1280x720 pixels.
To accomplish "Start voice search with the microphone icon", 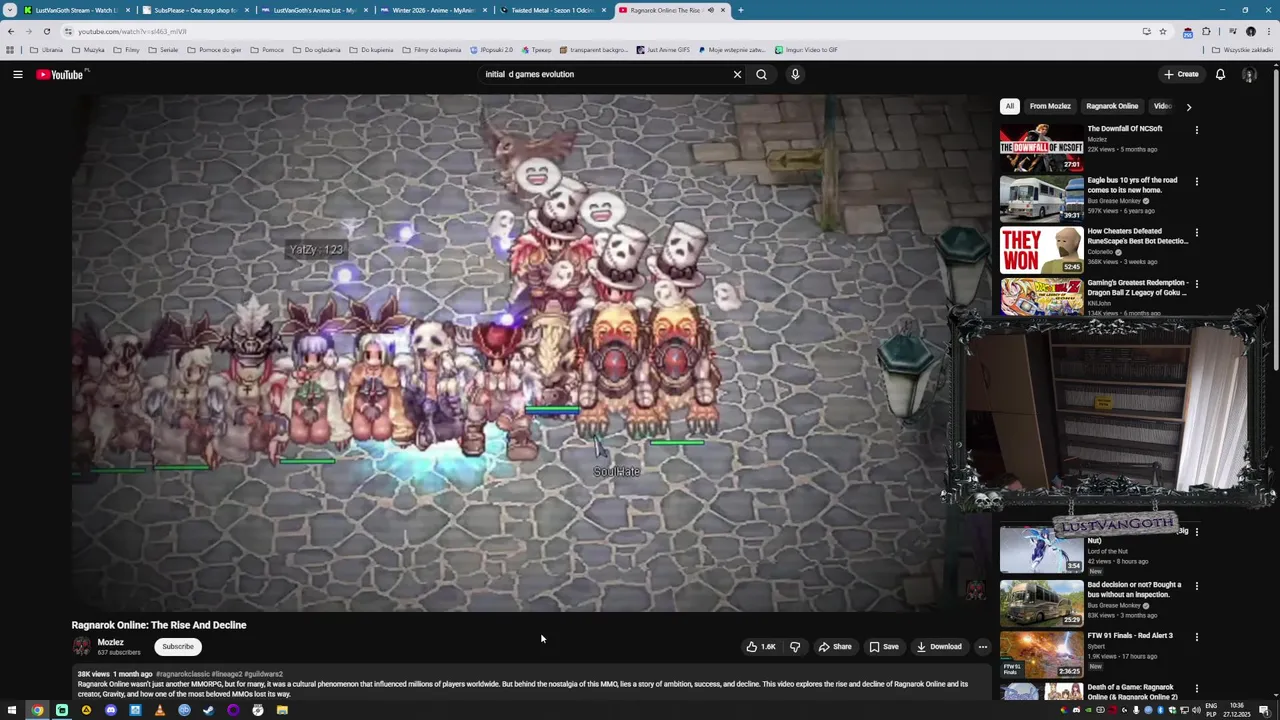I will 795,74.
